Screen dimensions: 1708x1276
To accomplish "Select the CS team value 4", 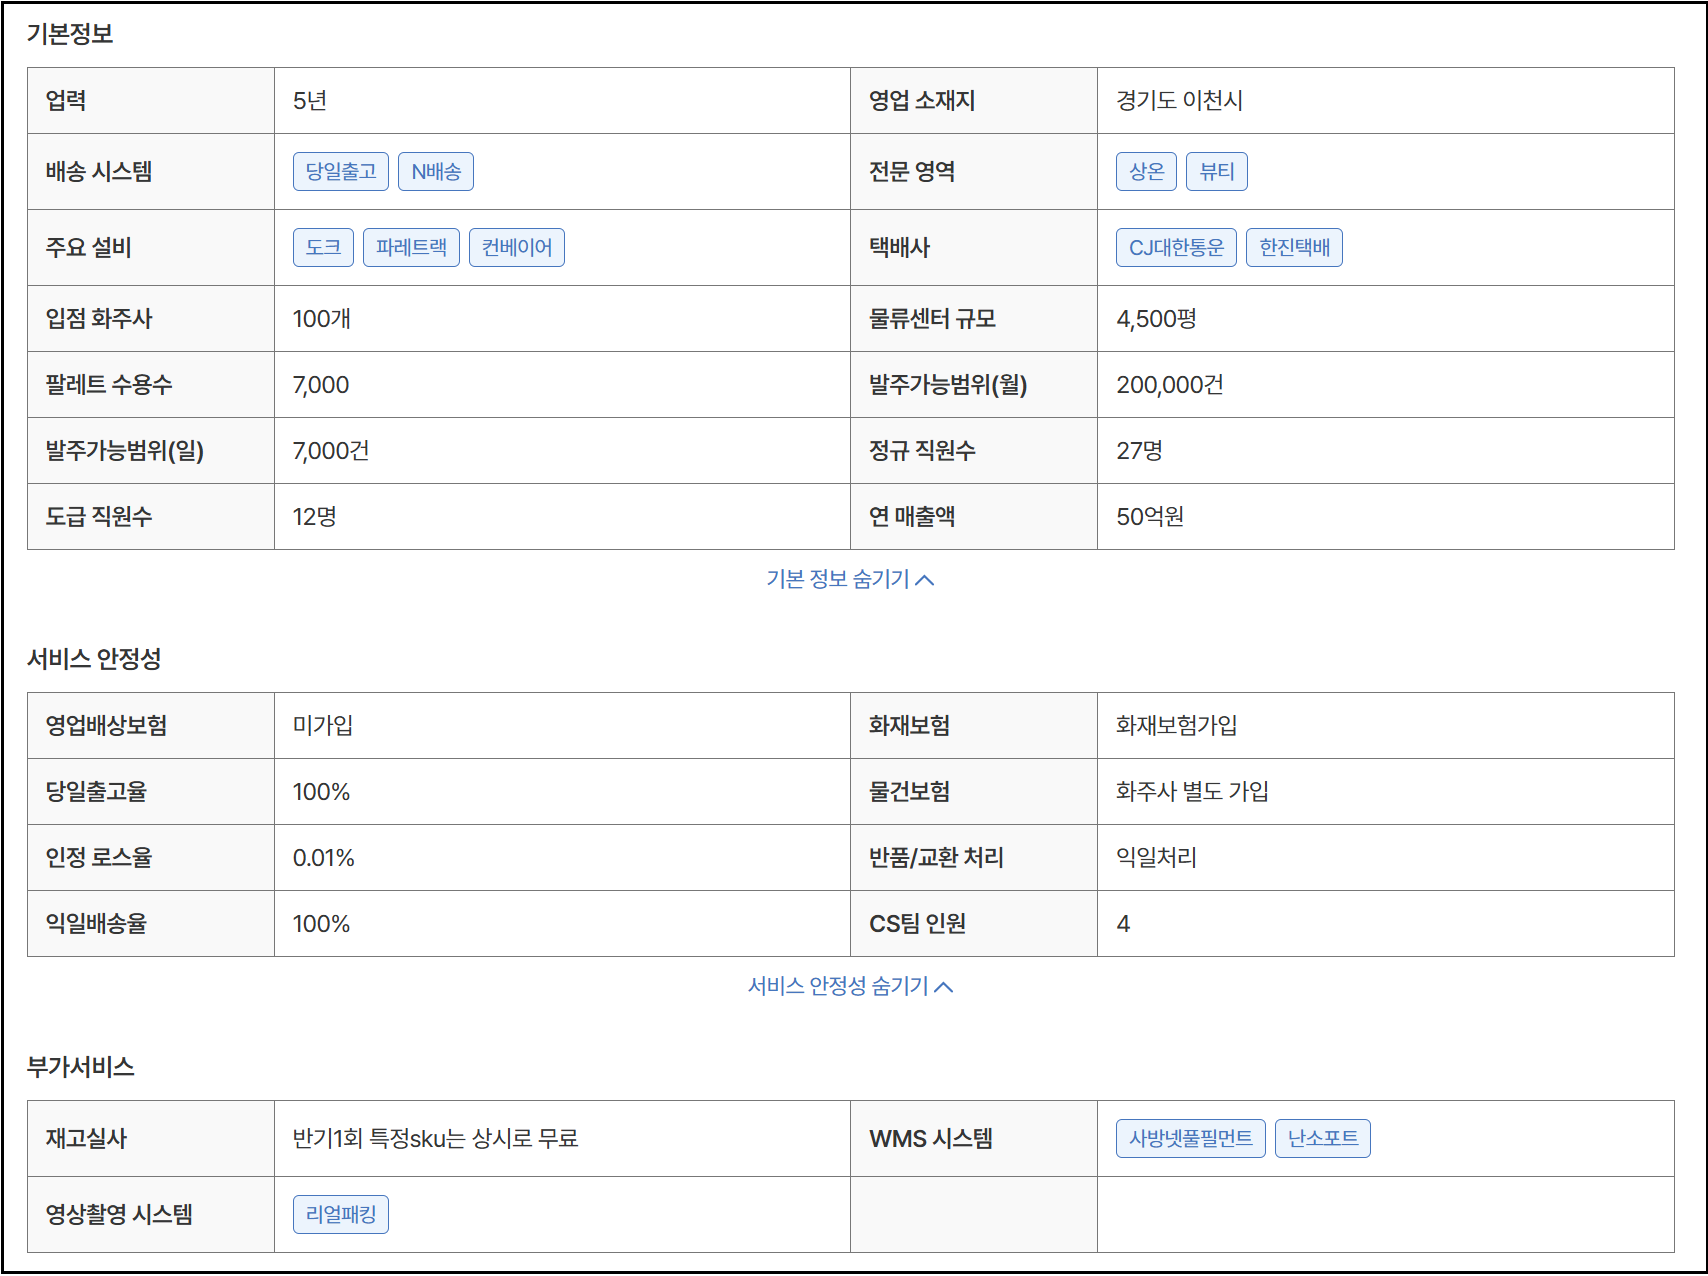I will [x=1123, y=924].
